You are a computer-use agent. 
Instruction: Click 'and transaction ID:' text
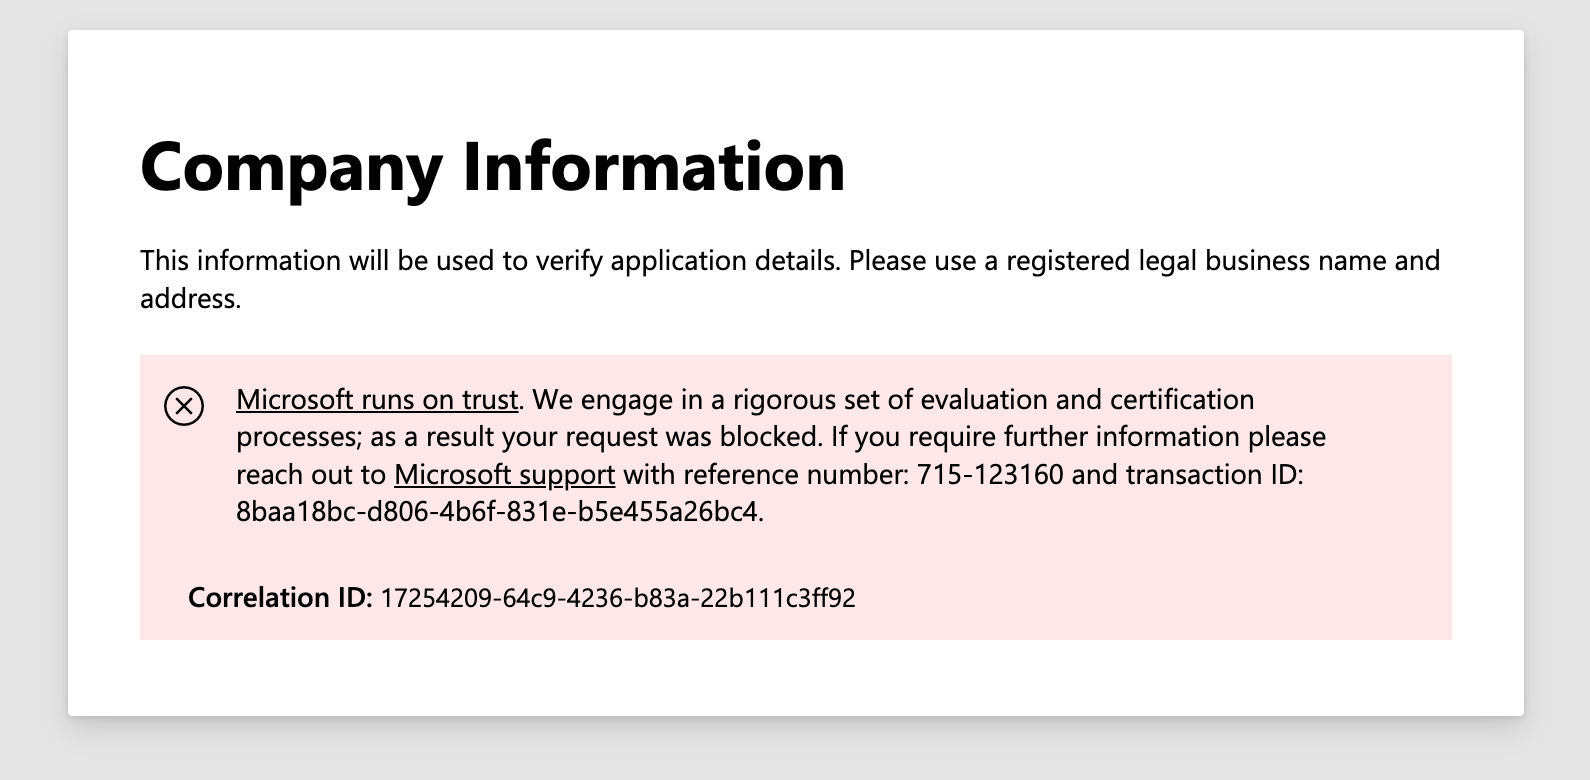coord(1187,474)
